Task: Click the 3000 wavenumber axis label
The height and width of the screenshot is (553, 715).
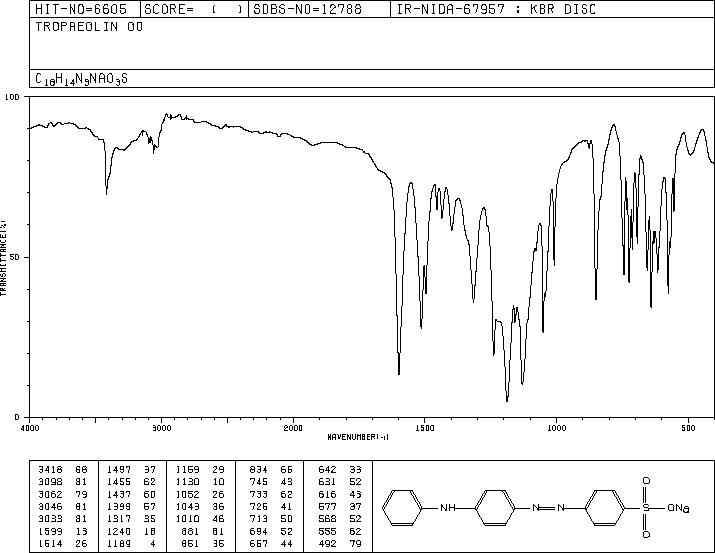Action: click(161, 428)
